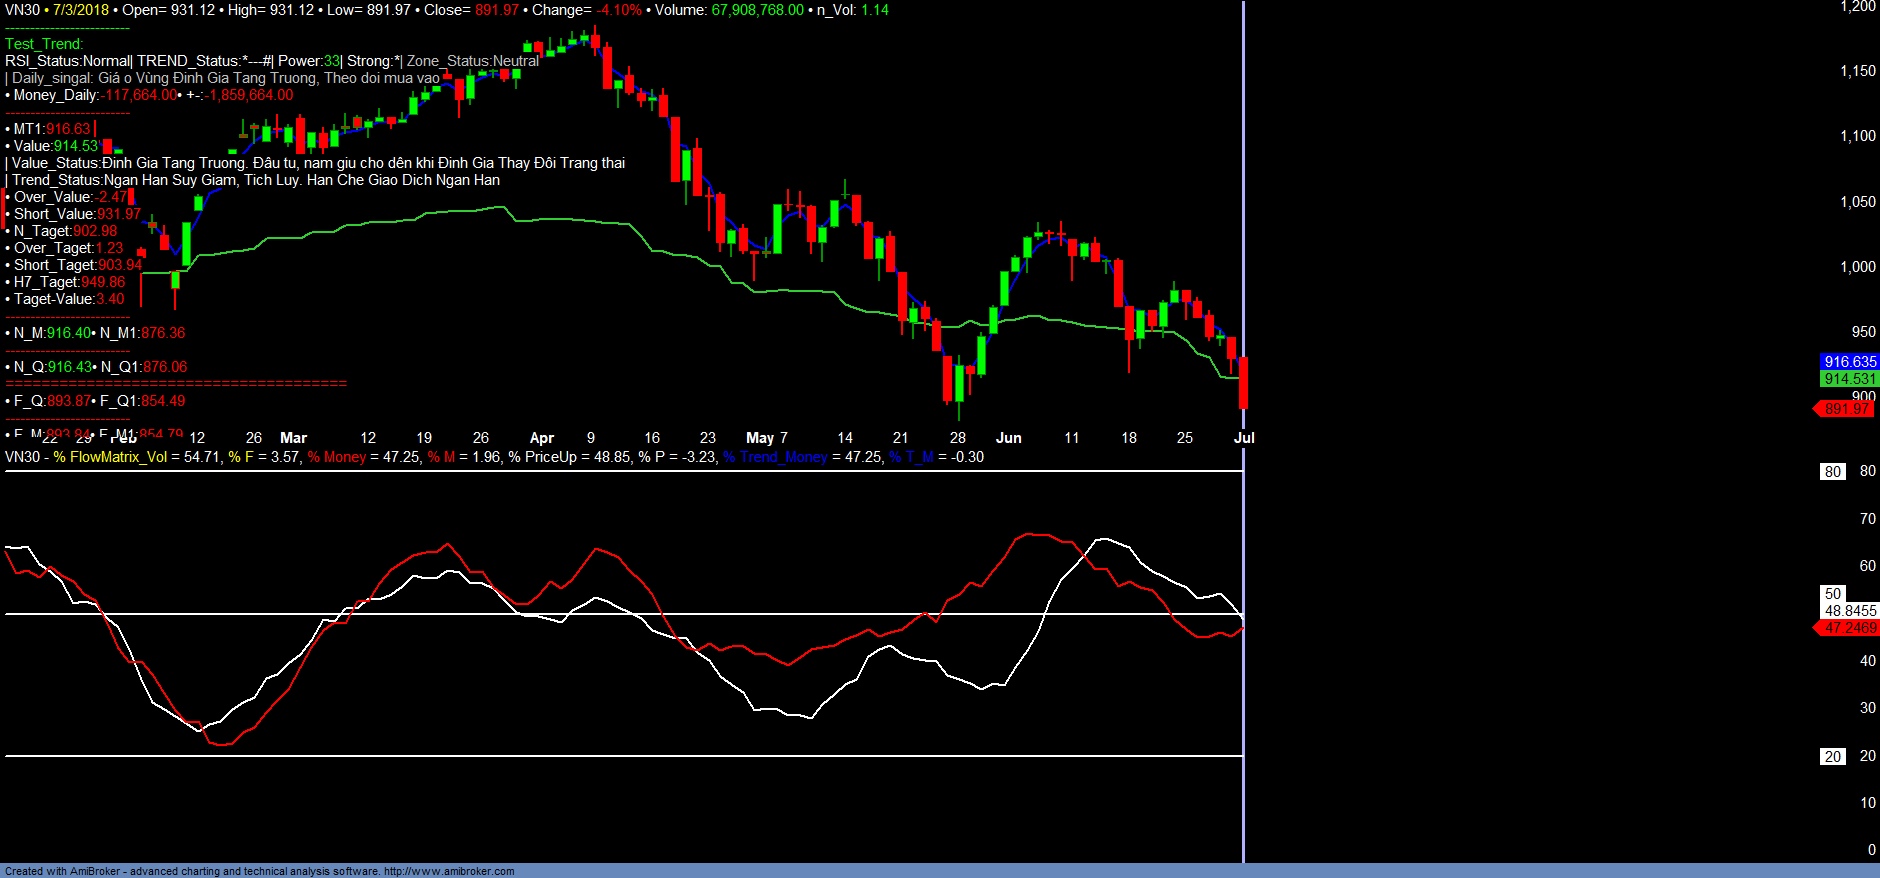
Task: Click the green 914.531 price tag
Action: (x=1849, y=379)
